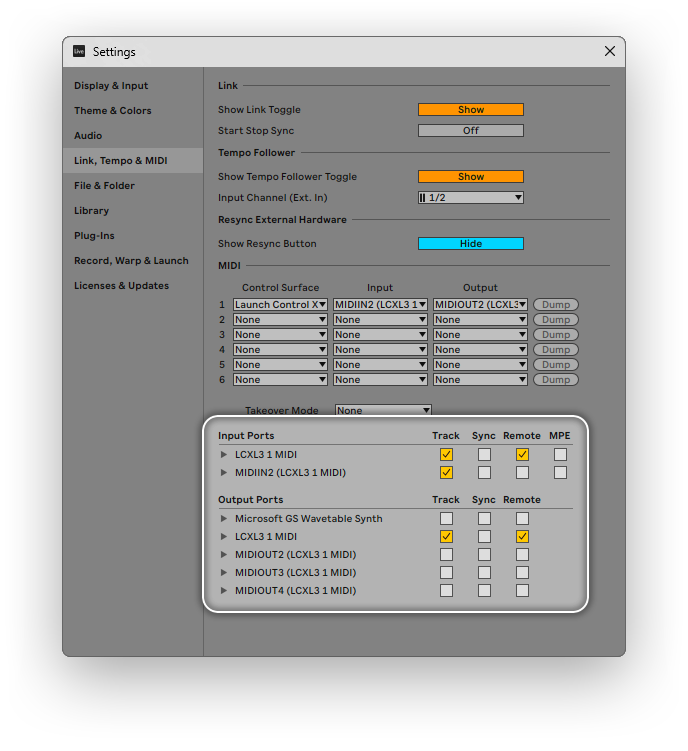Expand LCXL3 1 MIDI input port

223,455
